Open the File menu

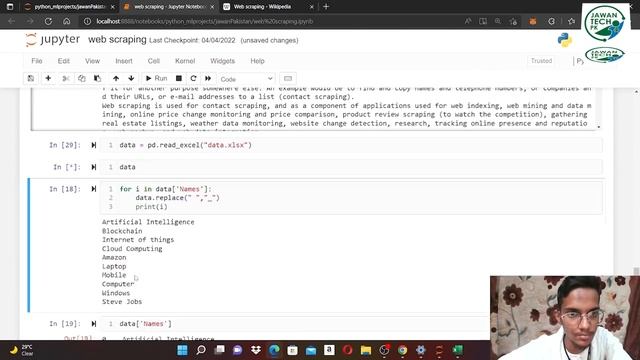pos(37,61)
